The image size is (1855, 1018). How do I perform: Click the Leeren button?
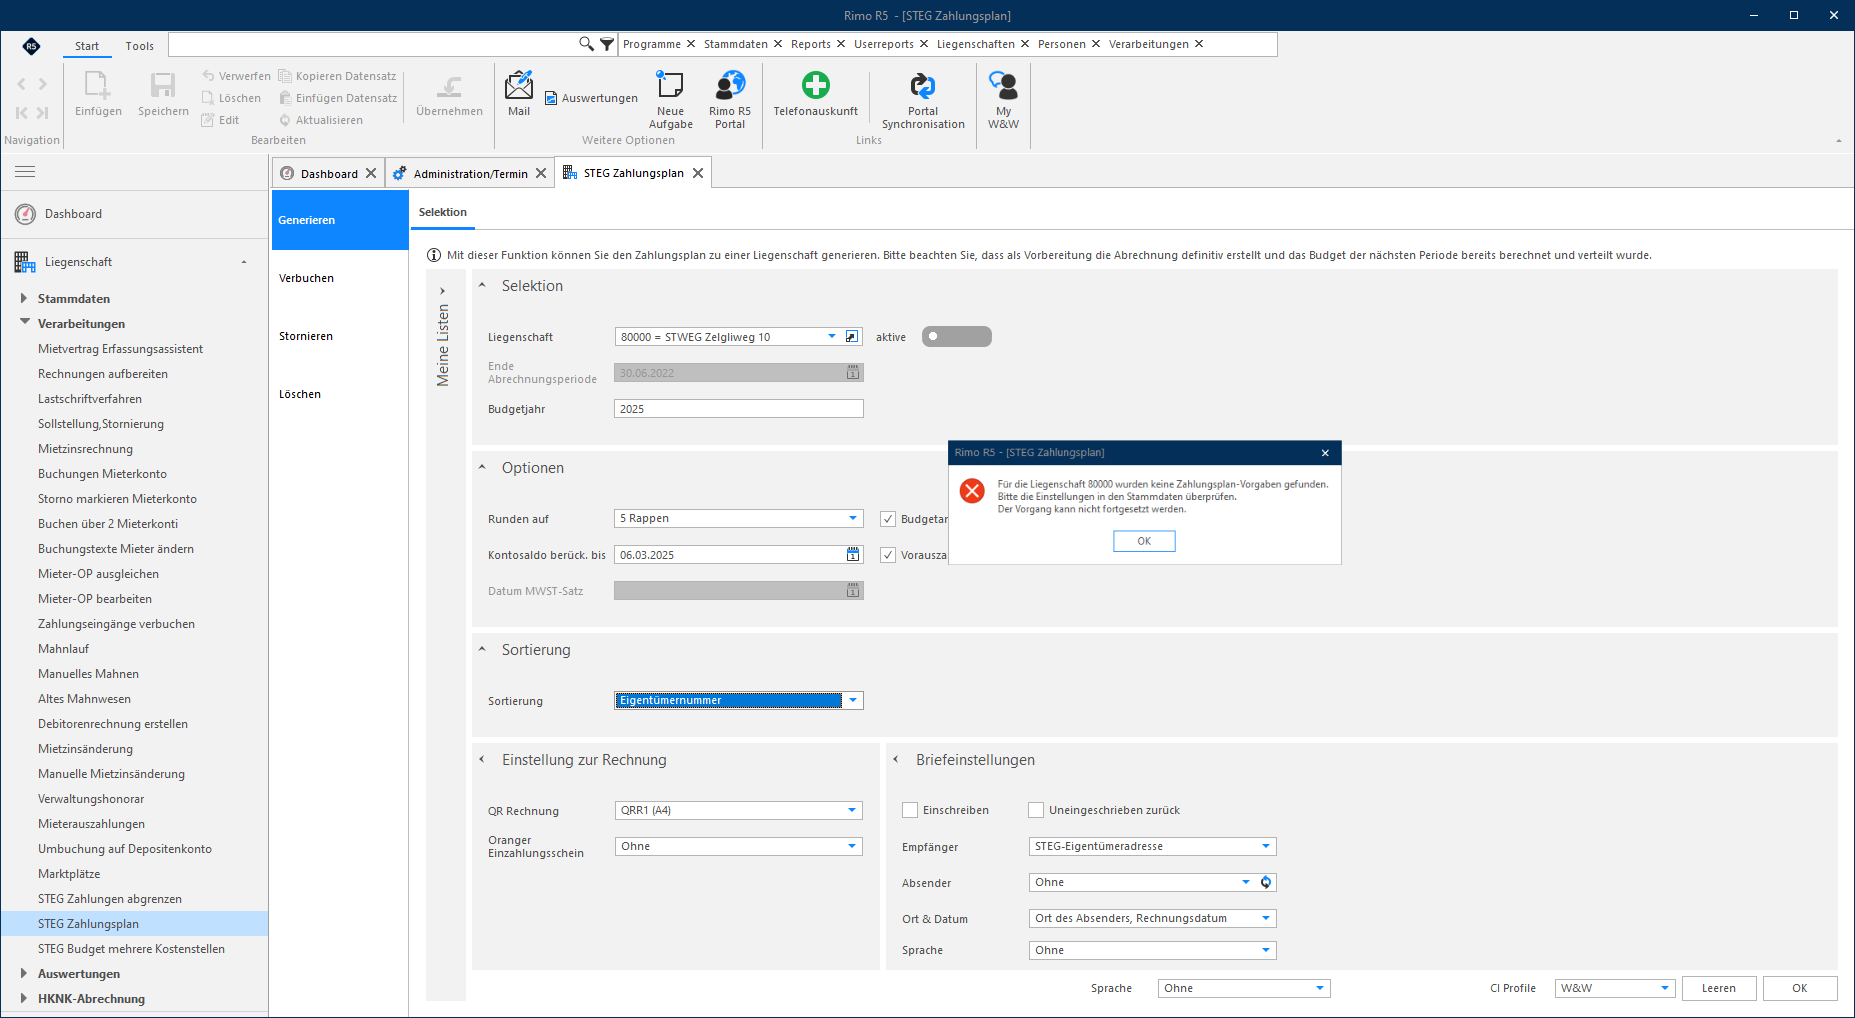click(1718, 988)
